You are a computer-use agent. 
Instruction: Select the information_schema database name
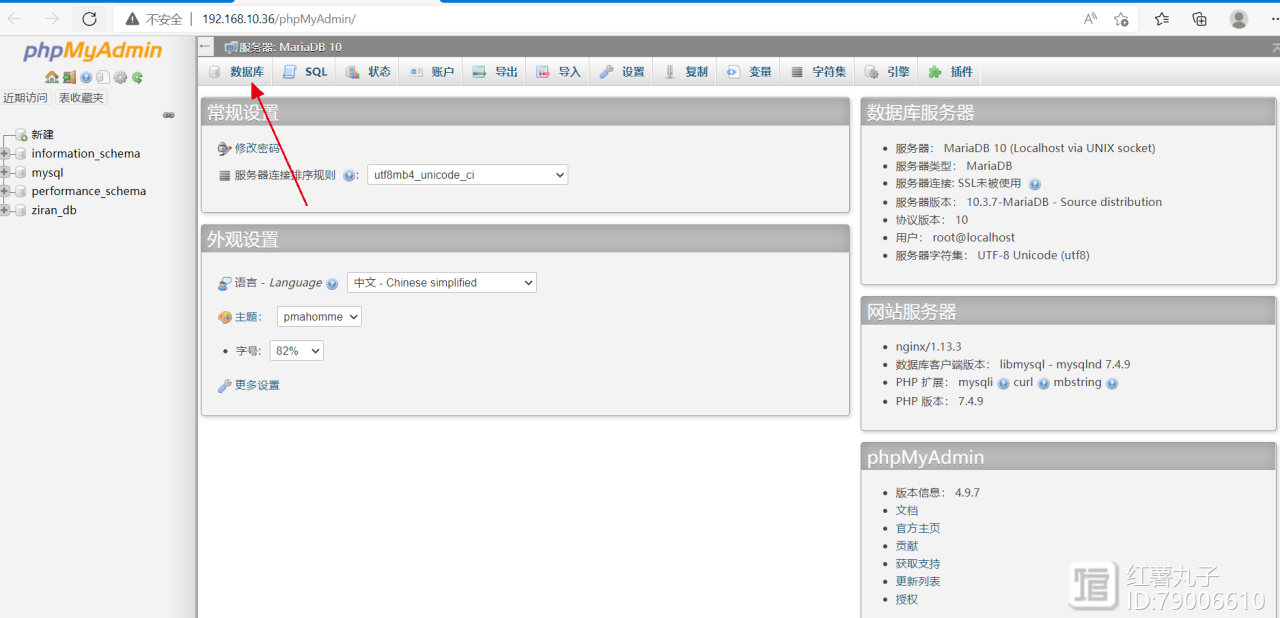[86, 154]
